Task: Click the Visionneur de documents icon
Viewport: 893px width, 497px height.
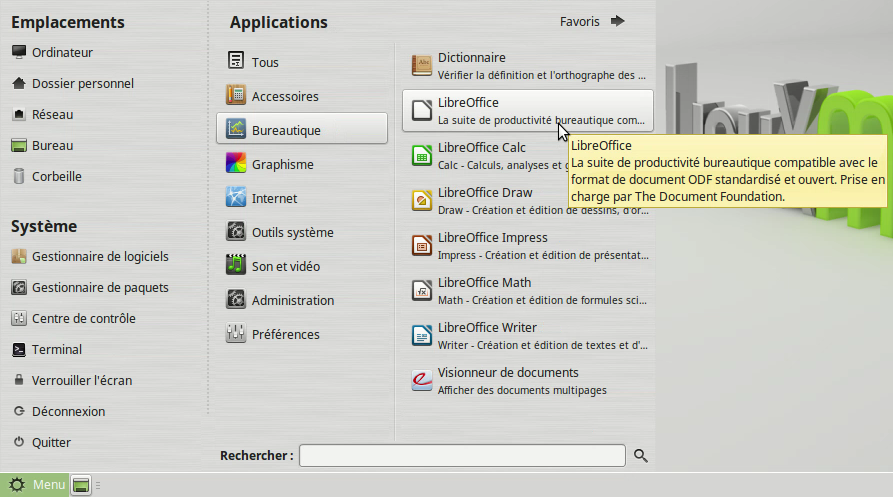Action: [421, 380]
